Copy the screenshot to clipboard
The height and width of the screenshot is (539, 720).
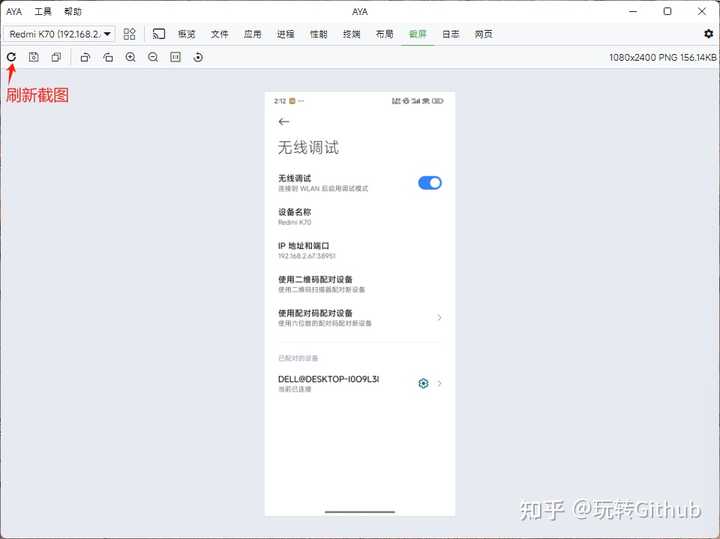(x=56, y=57)
